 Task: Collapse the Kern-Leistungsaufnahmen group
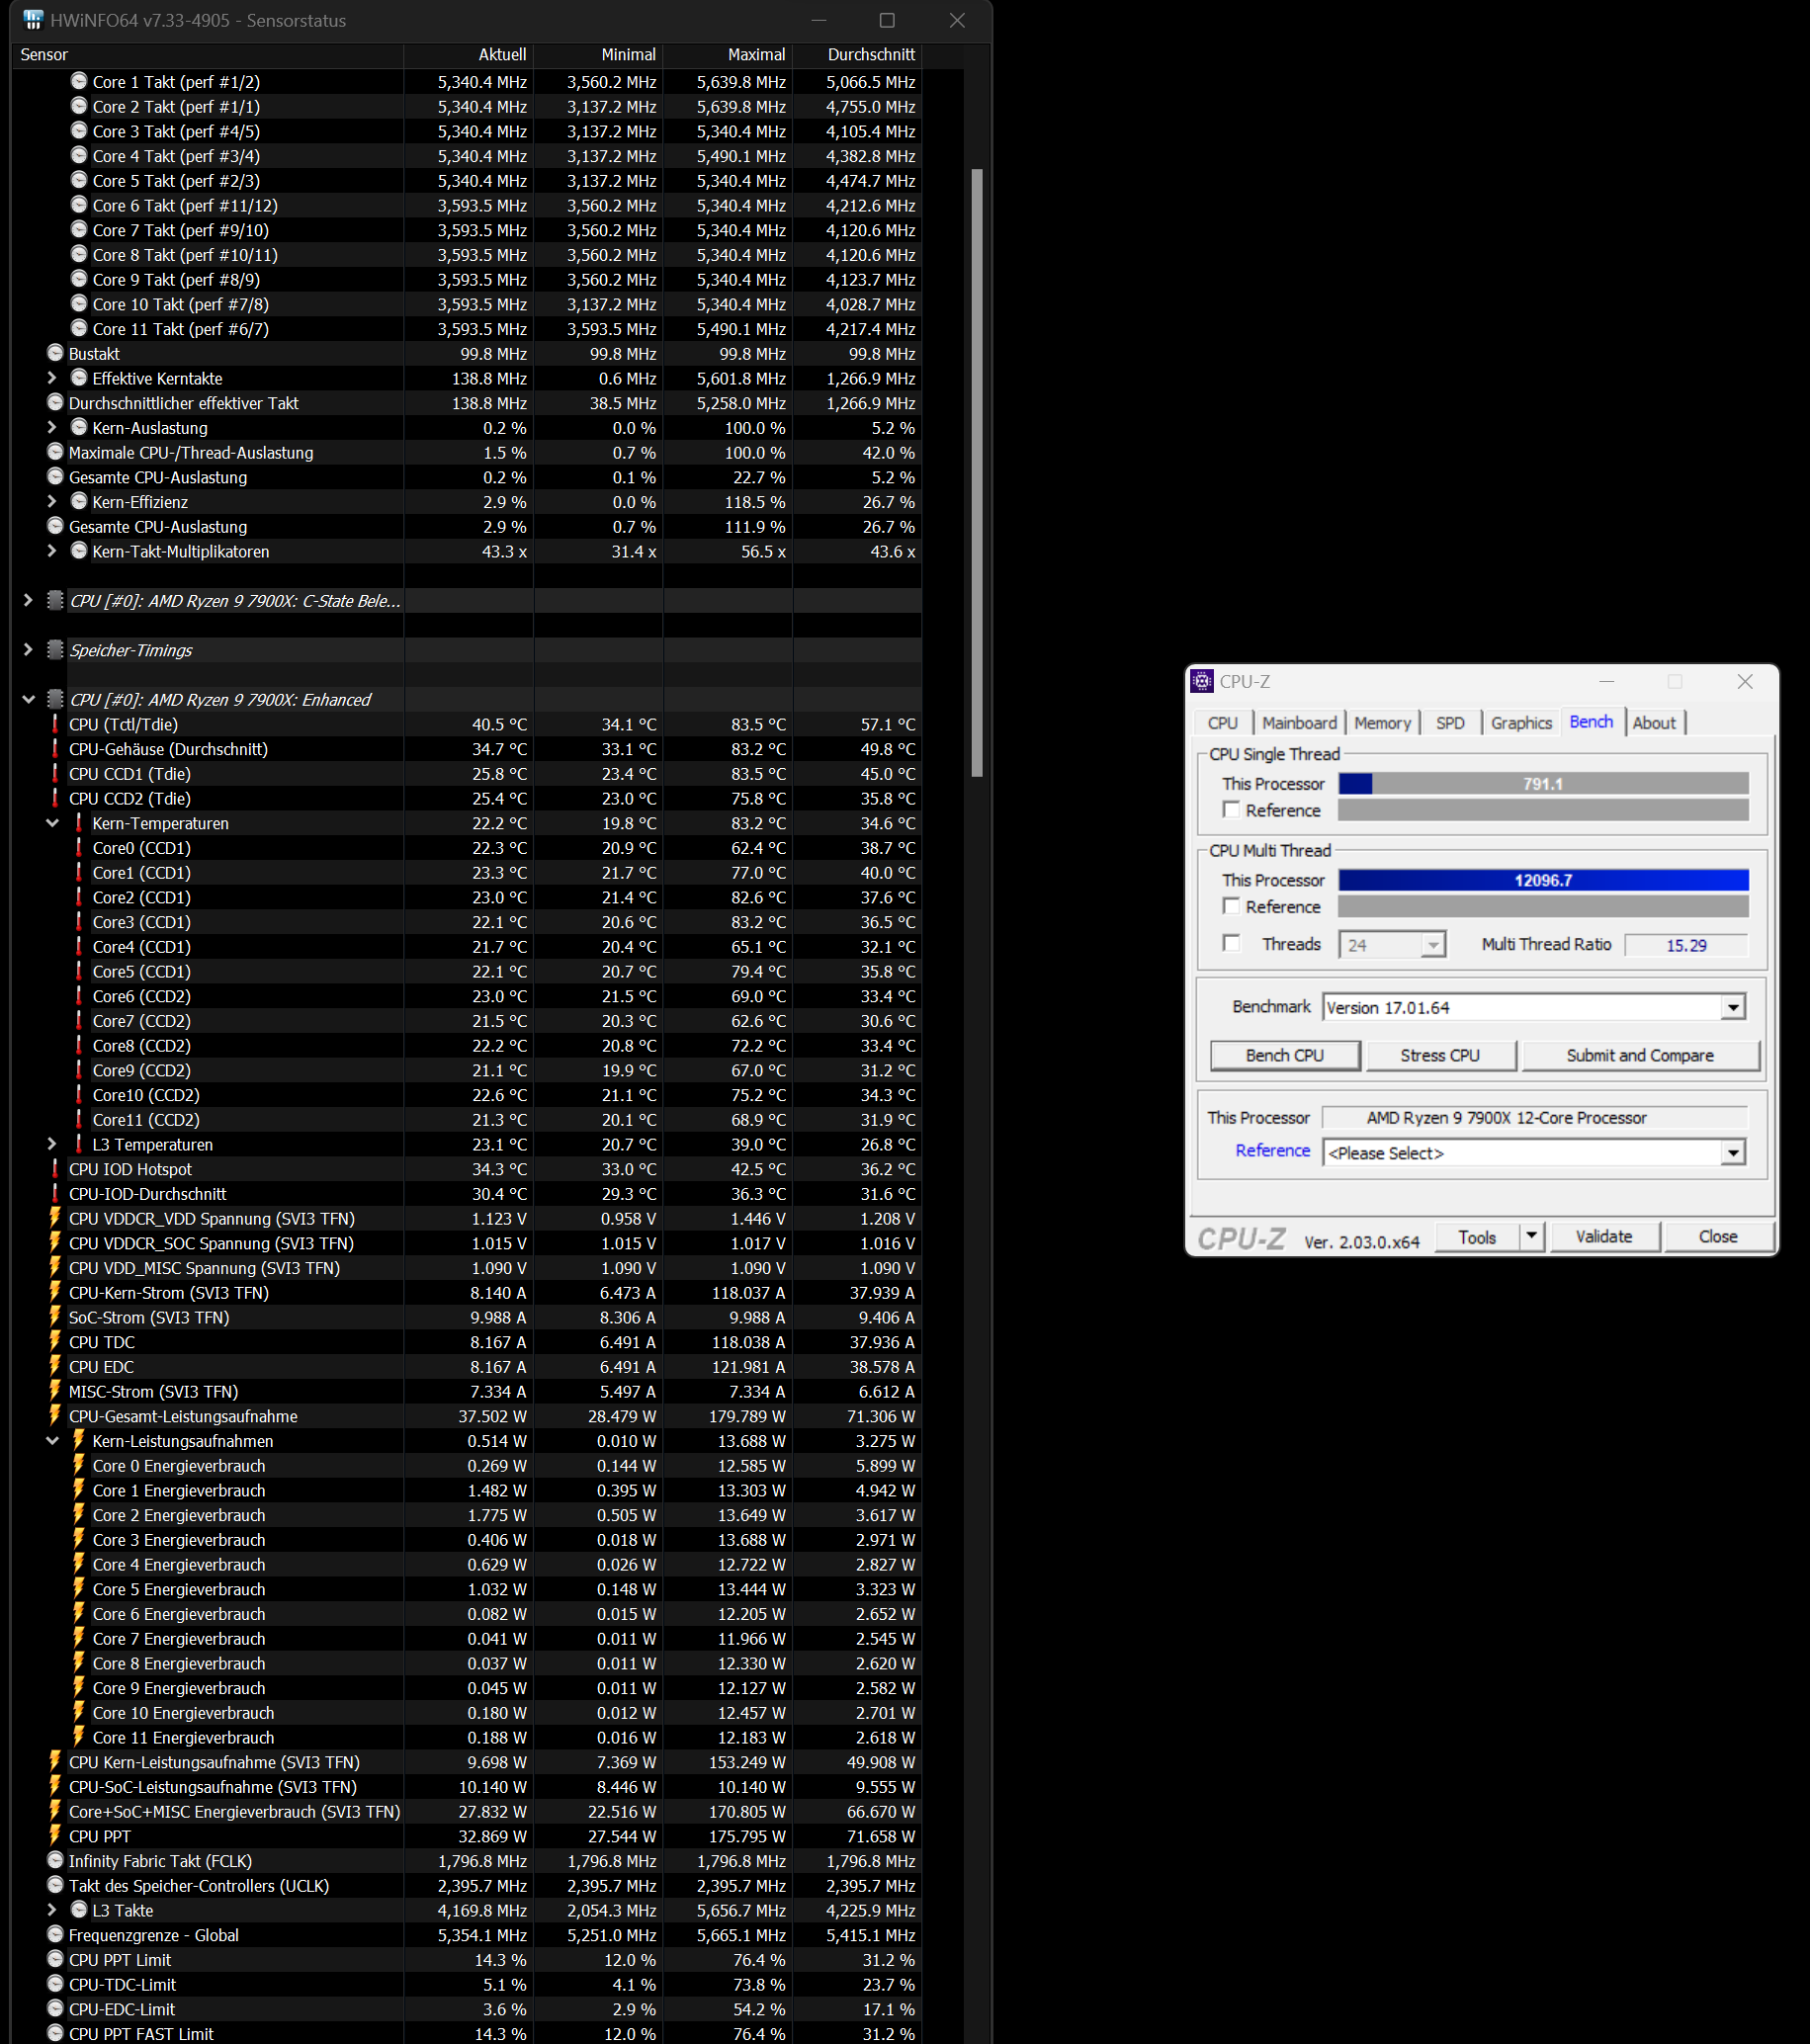[x=52, y=1440]
